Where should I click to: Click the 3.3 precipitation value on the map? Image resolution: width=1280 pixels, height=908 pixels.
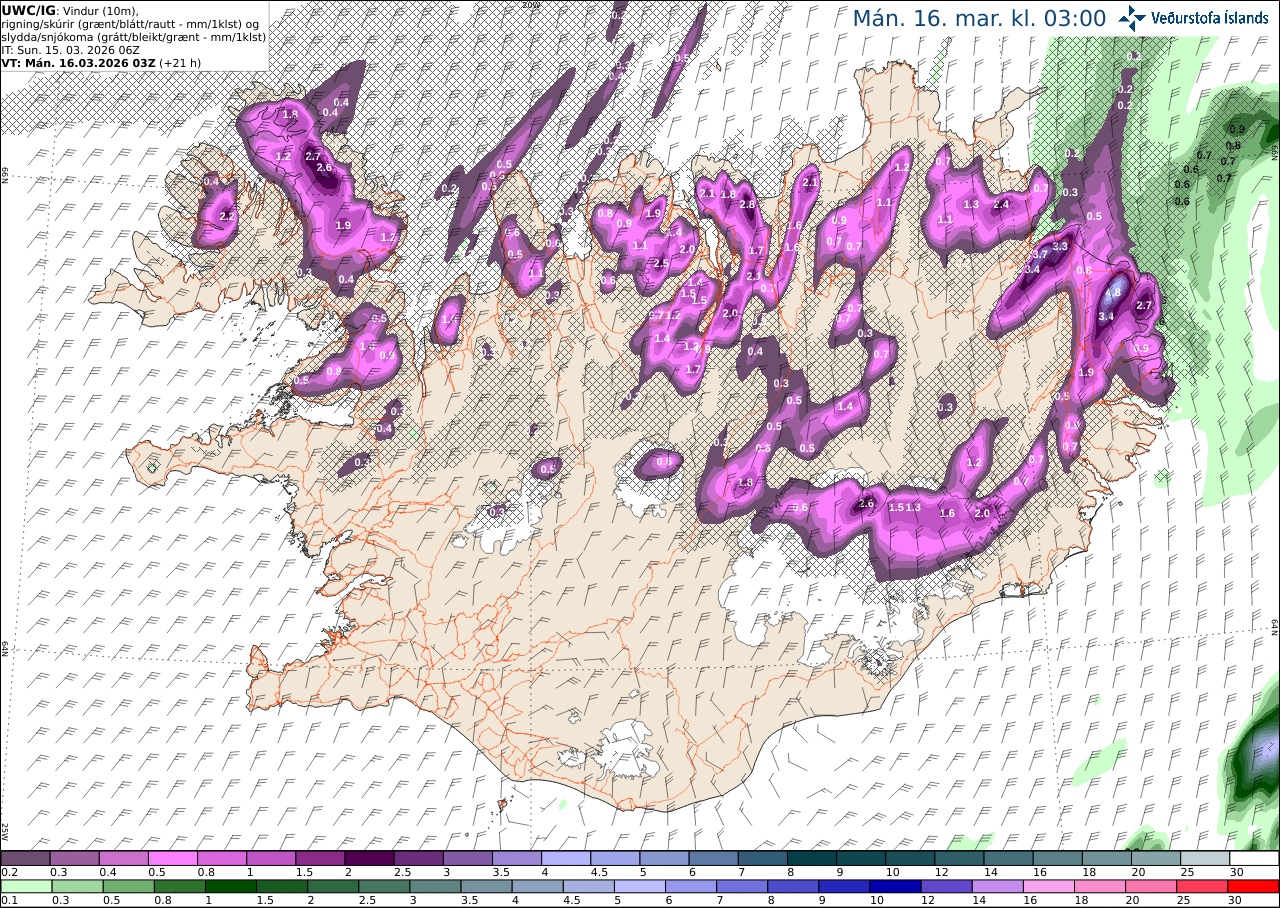click(x=1061, y=246)
